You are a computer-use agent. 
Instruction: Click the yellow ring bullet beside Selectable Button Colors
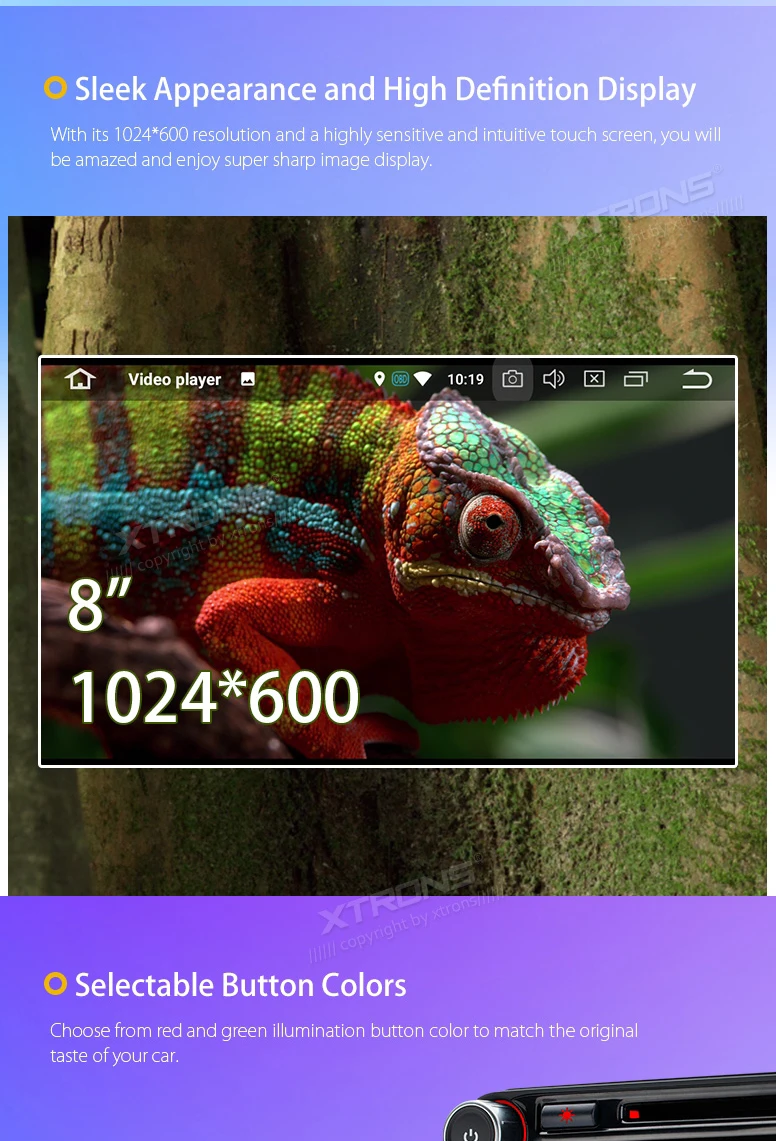55,984
